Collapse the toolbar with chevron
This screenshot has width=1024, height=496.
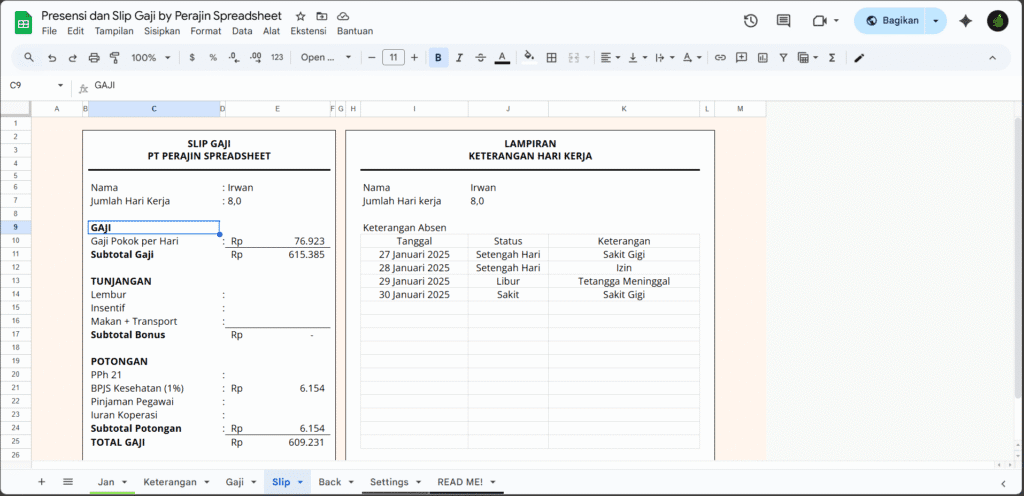993,57
